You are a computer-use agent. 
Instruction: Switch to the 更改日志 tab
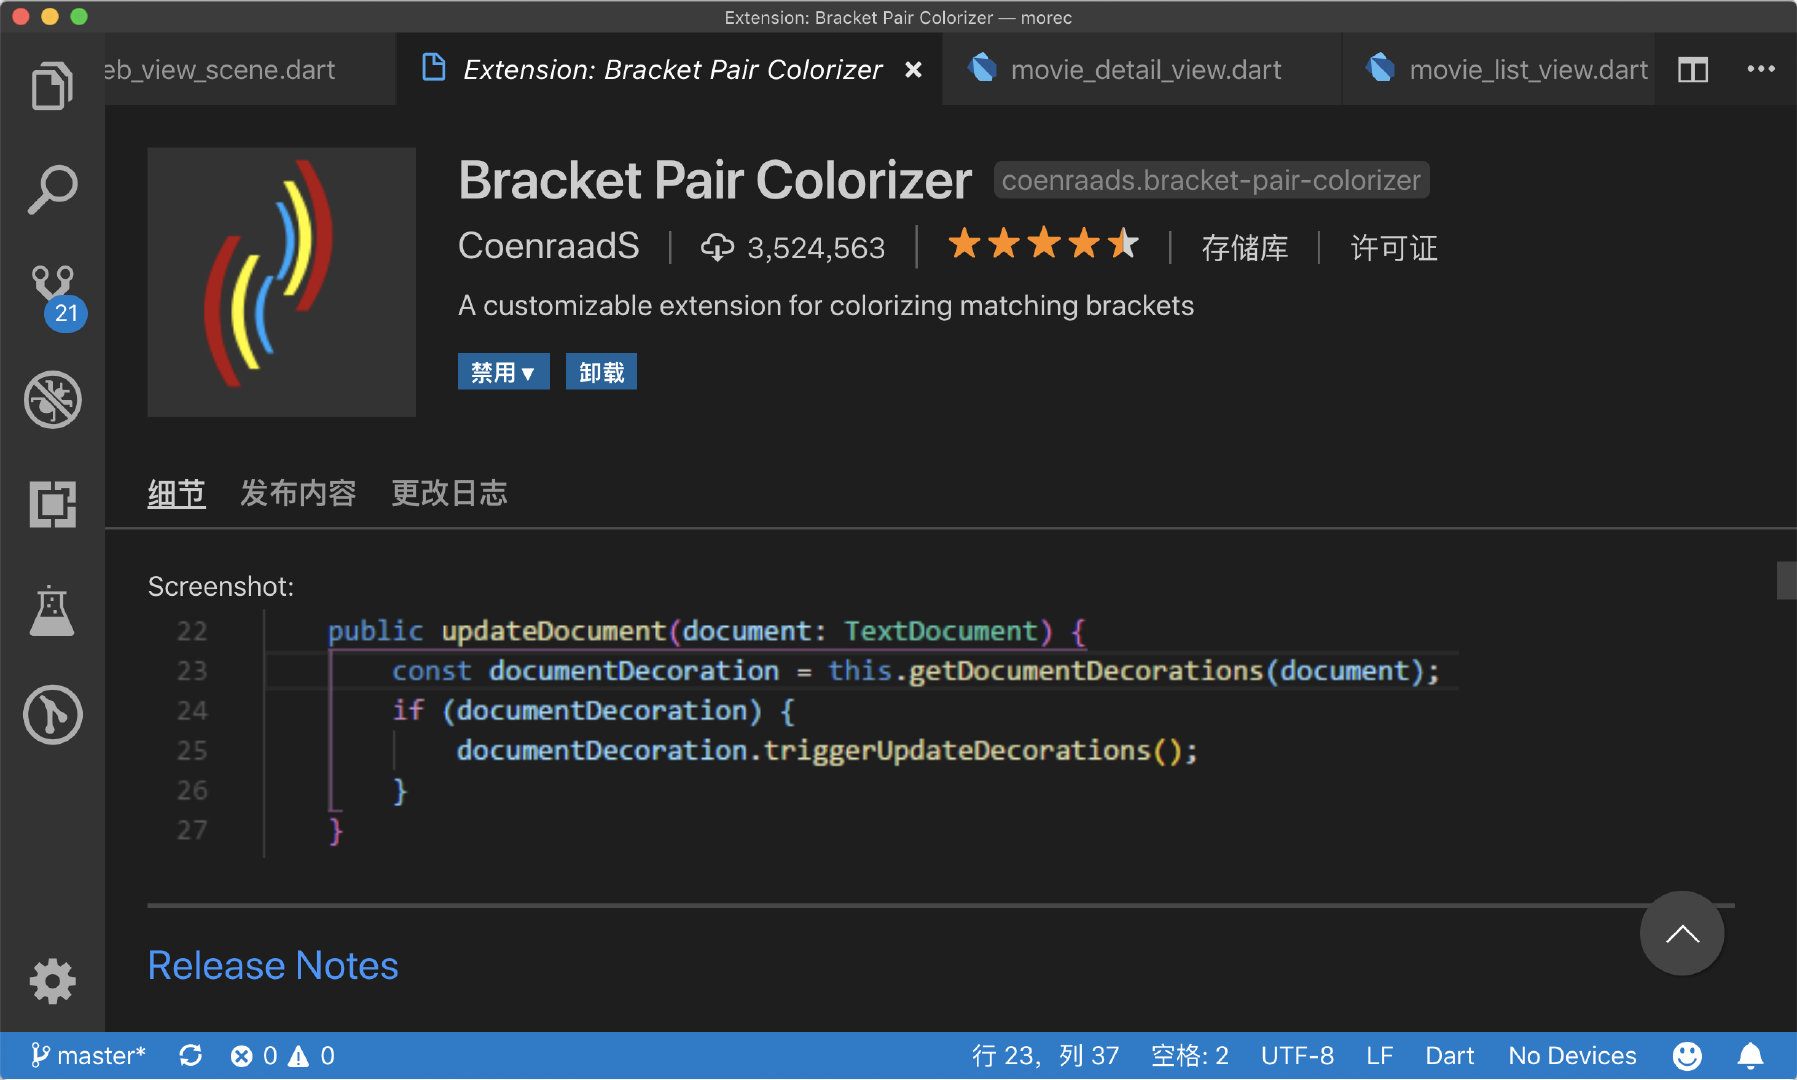pos(449,492)
